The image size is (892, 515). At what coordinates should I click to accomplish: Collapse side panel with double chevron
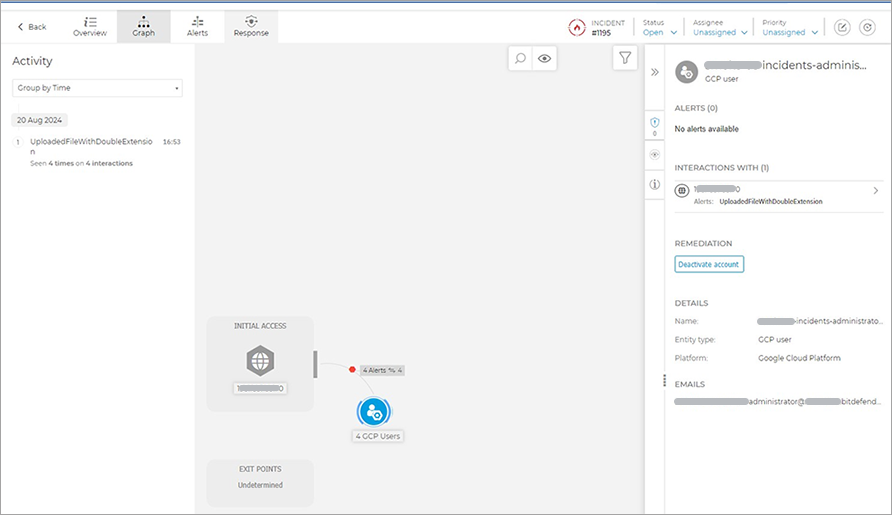[655, 72]
